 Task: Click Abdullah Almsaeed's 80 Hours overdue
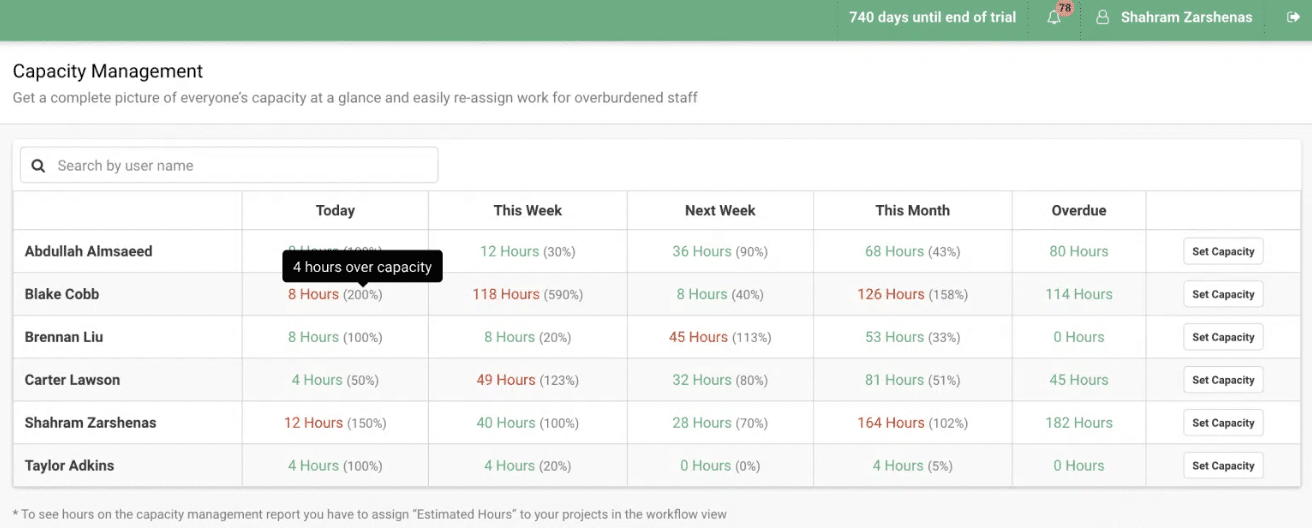[1079, 251]
